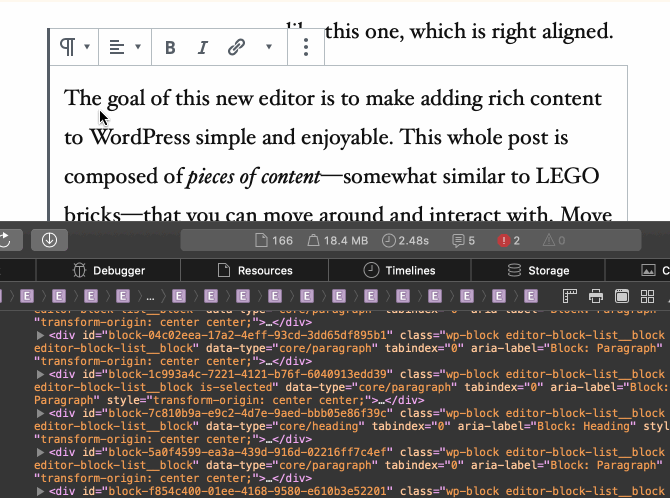This screenshot has width=670, height=498.
Task: Show the 2 console errors
Action: 508,241
